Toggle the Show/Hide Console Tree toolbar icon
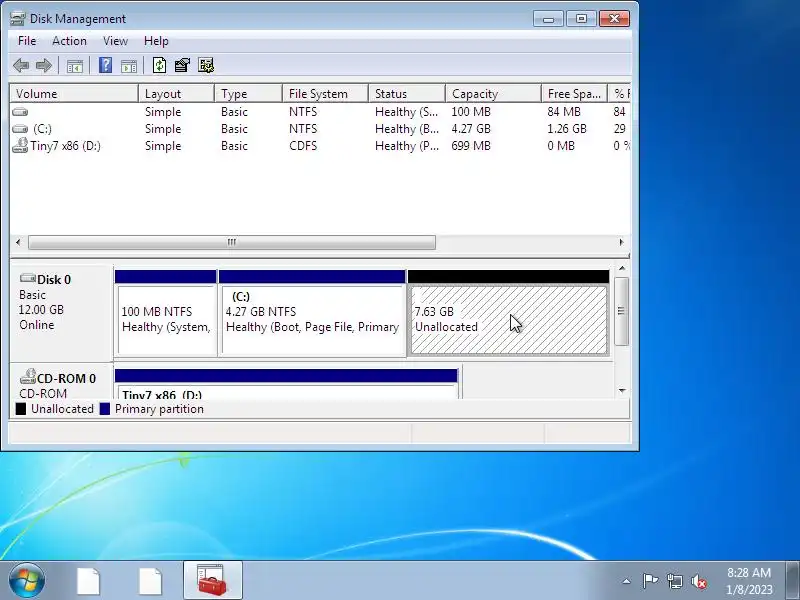The height and width of the screenshot is (600, 800). [74, 66]
